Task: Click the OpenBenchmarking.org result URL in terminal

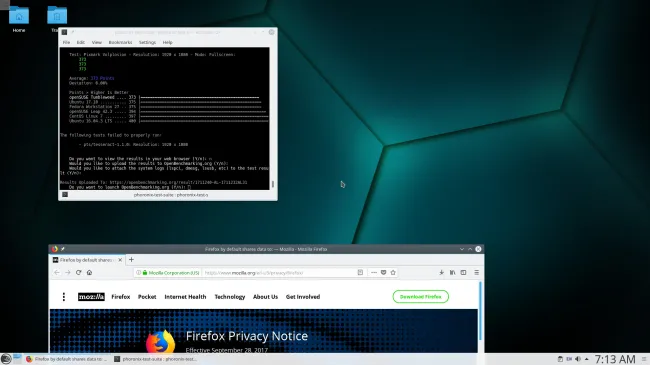Action: (x=178, y=182)
